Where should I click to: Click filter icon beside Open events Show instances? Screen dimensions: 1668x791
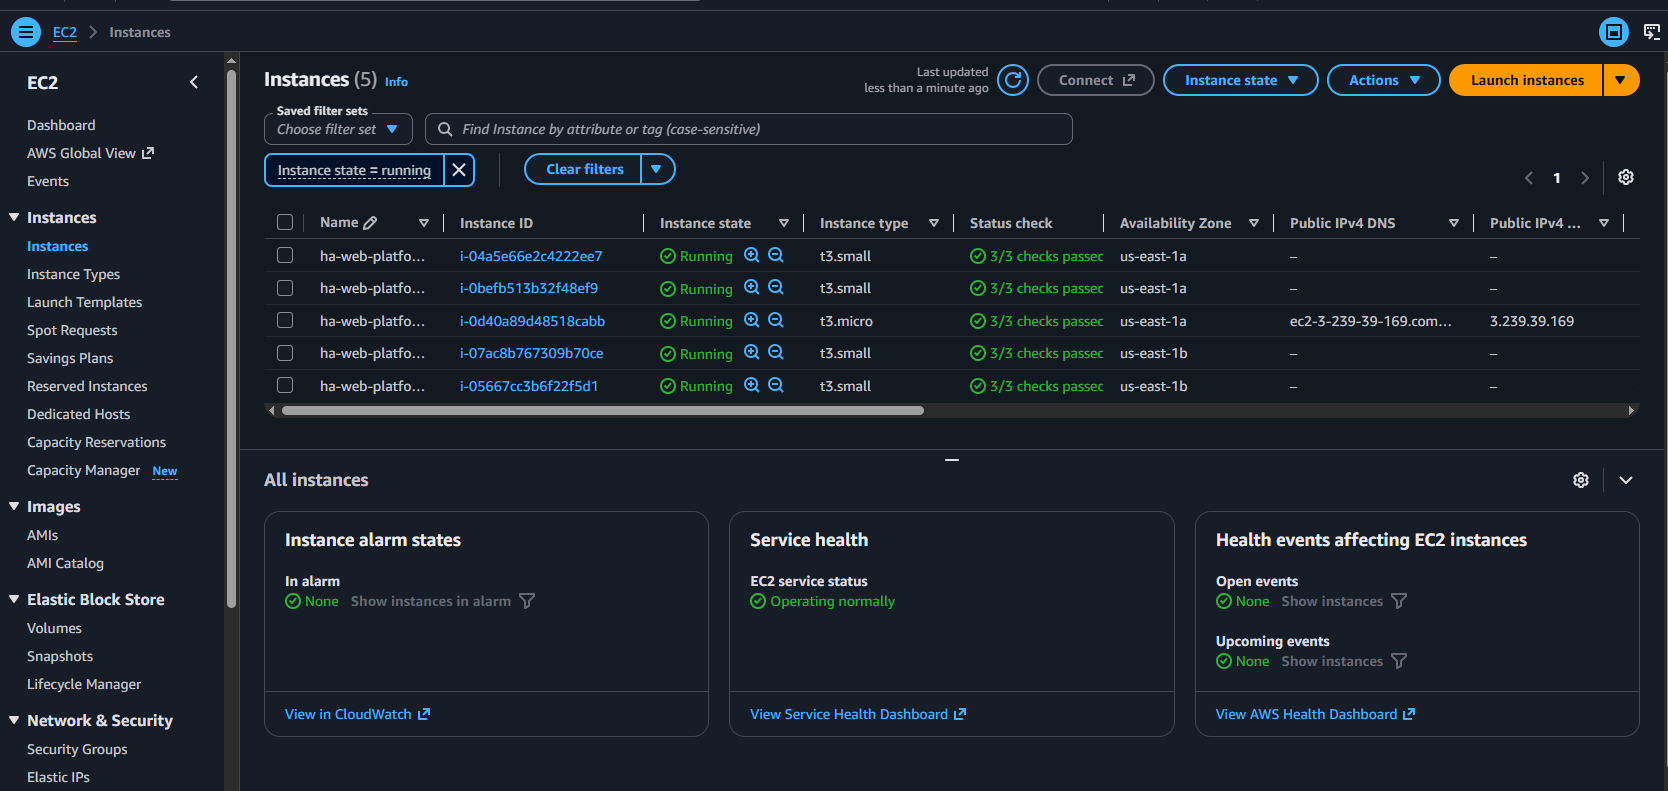point(1399,601)
